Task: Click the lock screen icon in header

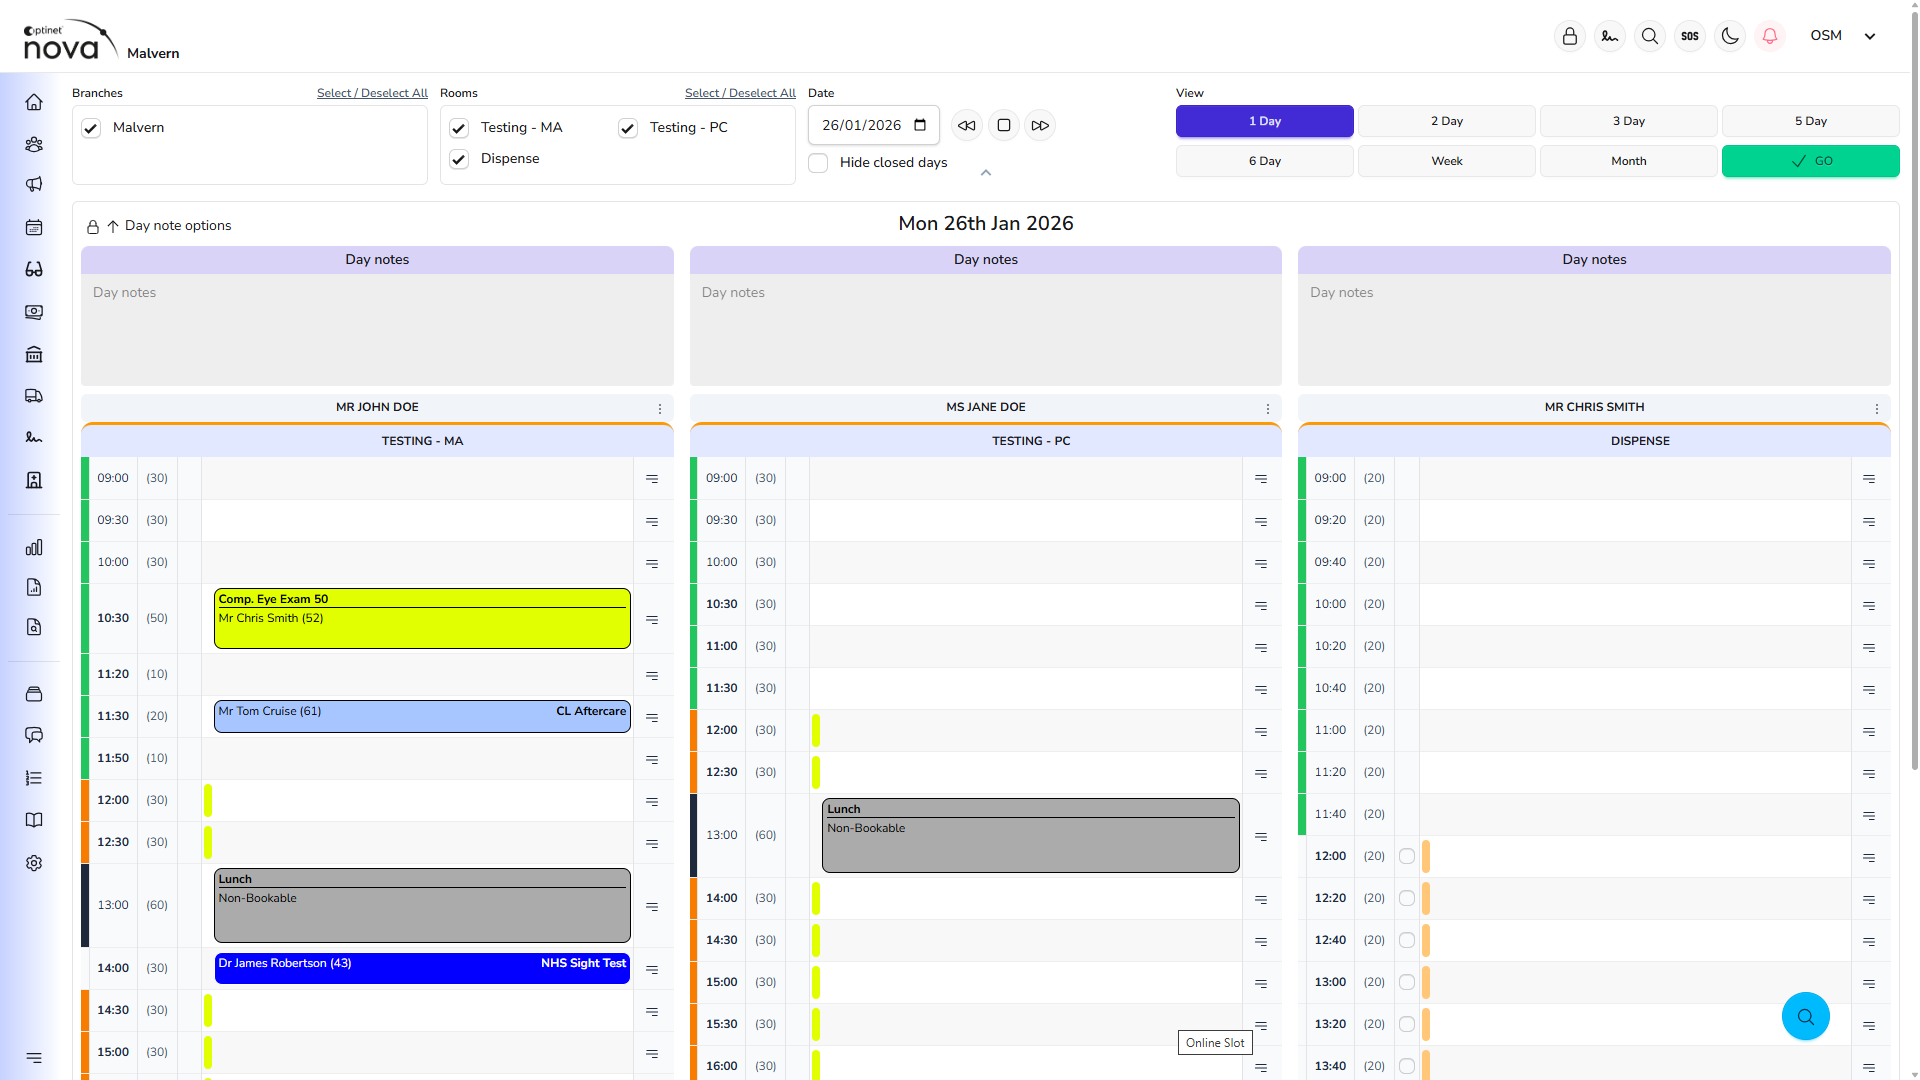Action: pyautogui.click(x=1570, y=36)
